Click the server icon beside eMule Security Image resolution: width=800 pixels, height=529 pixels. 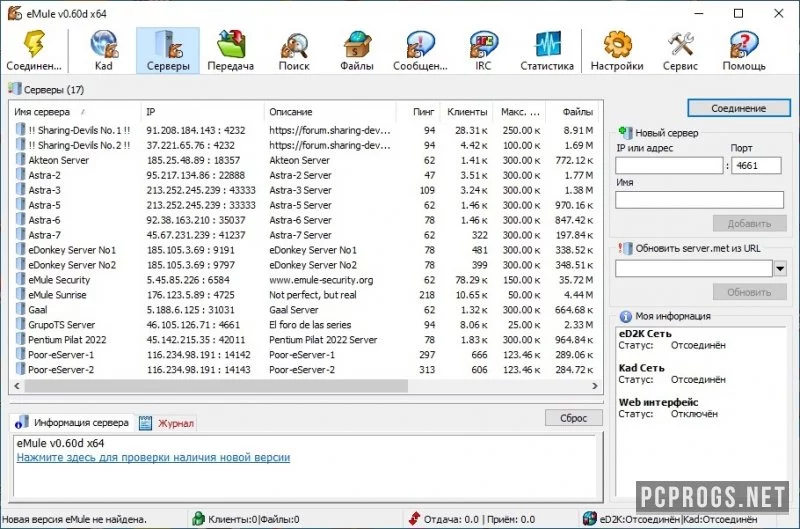pos(20,279)
